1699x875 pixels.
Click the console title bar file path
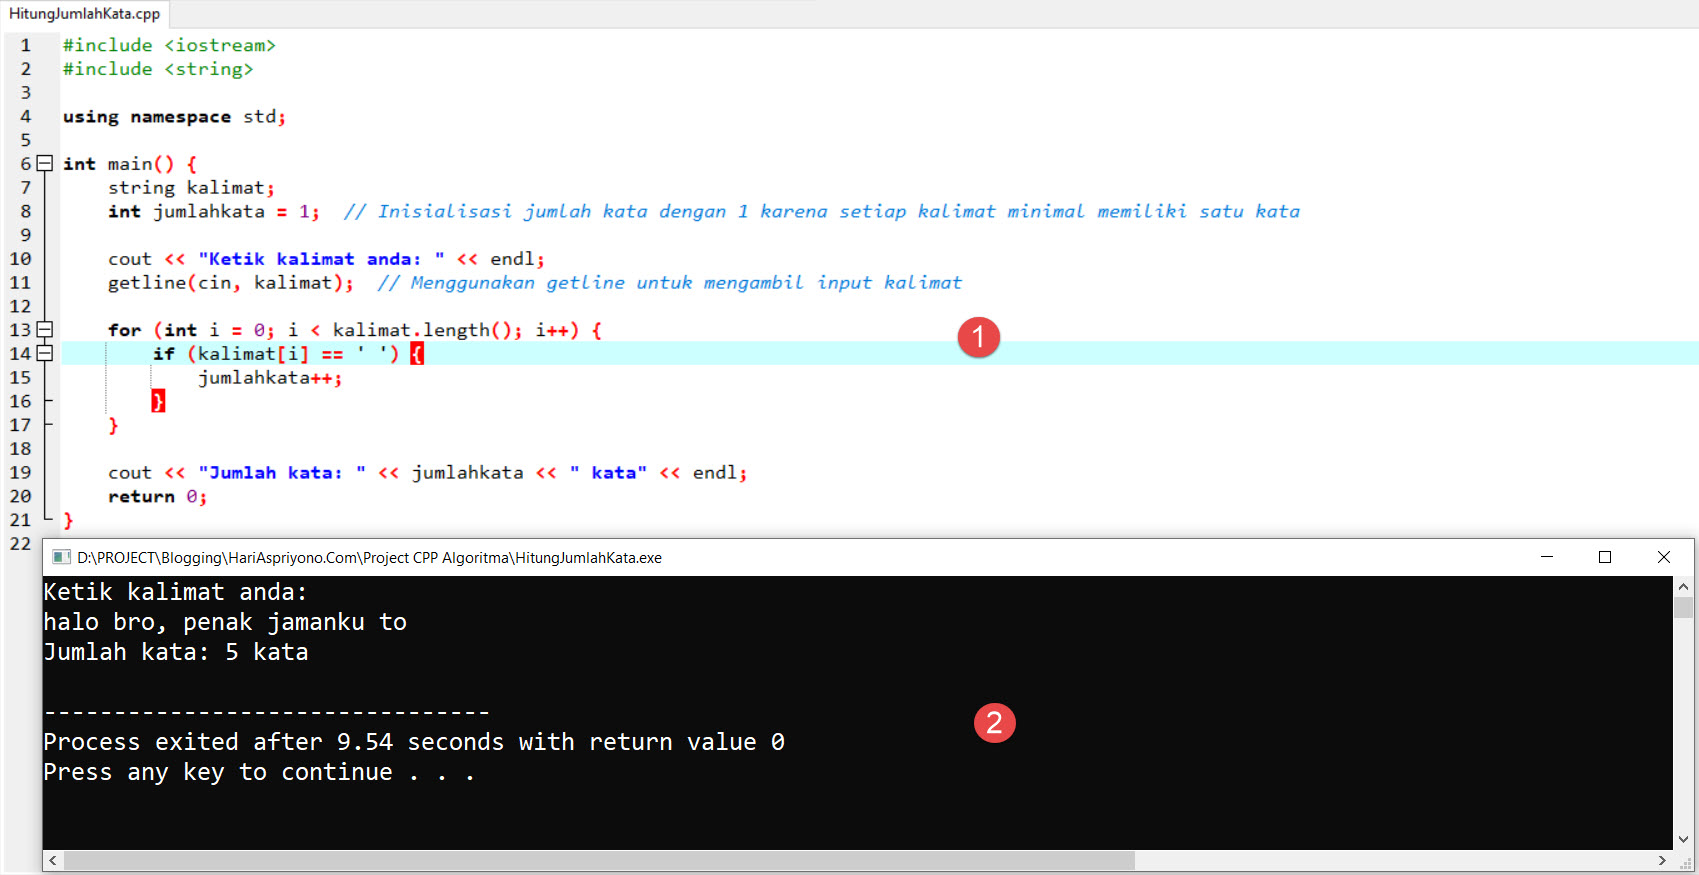pyautogui.click(x=369, y=557)
